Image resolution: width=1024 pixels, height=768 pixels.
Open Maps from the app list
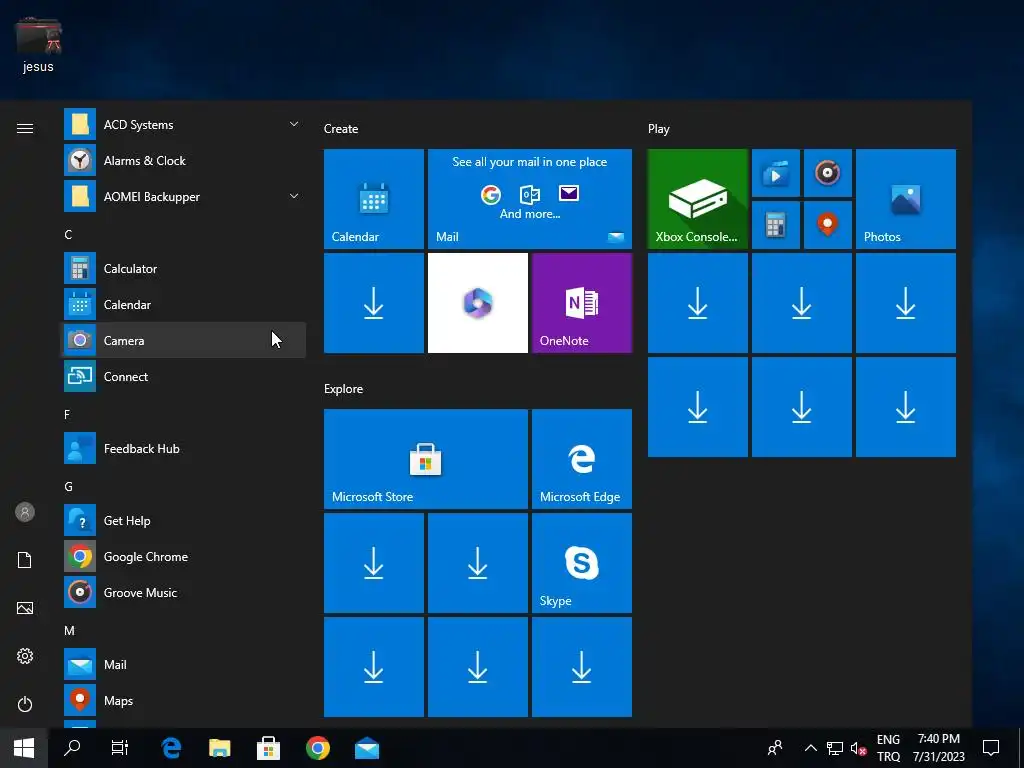click(183, 700)
